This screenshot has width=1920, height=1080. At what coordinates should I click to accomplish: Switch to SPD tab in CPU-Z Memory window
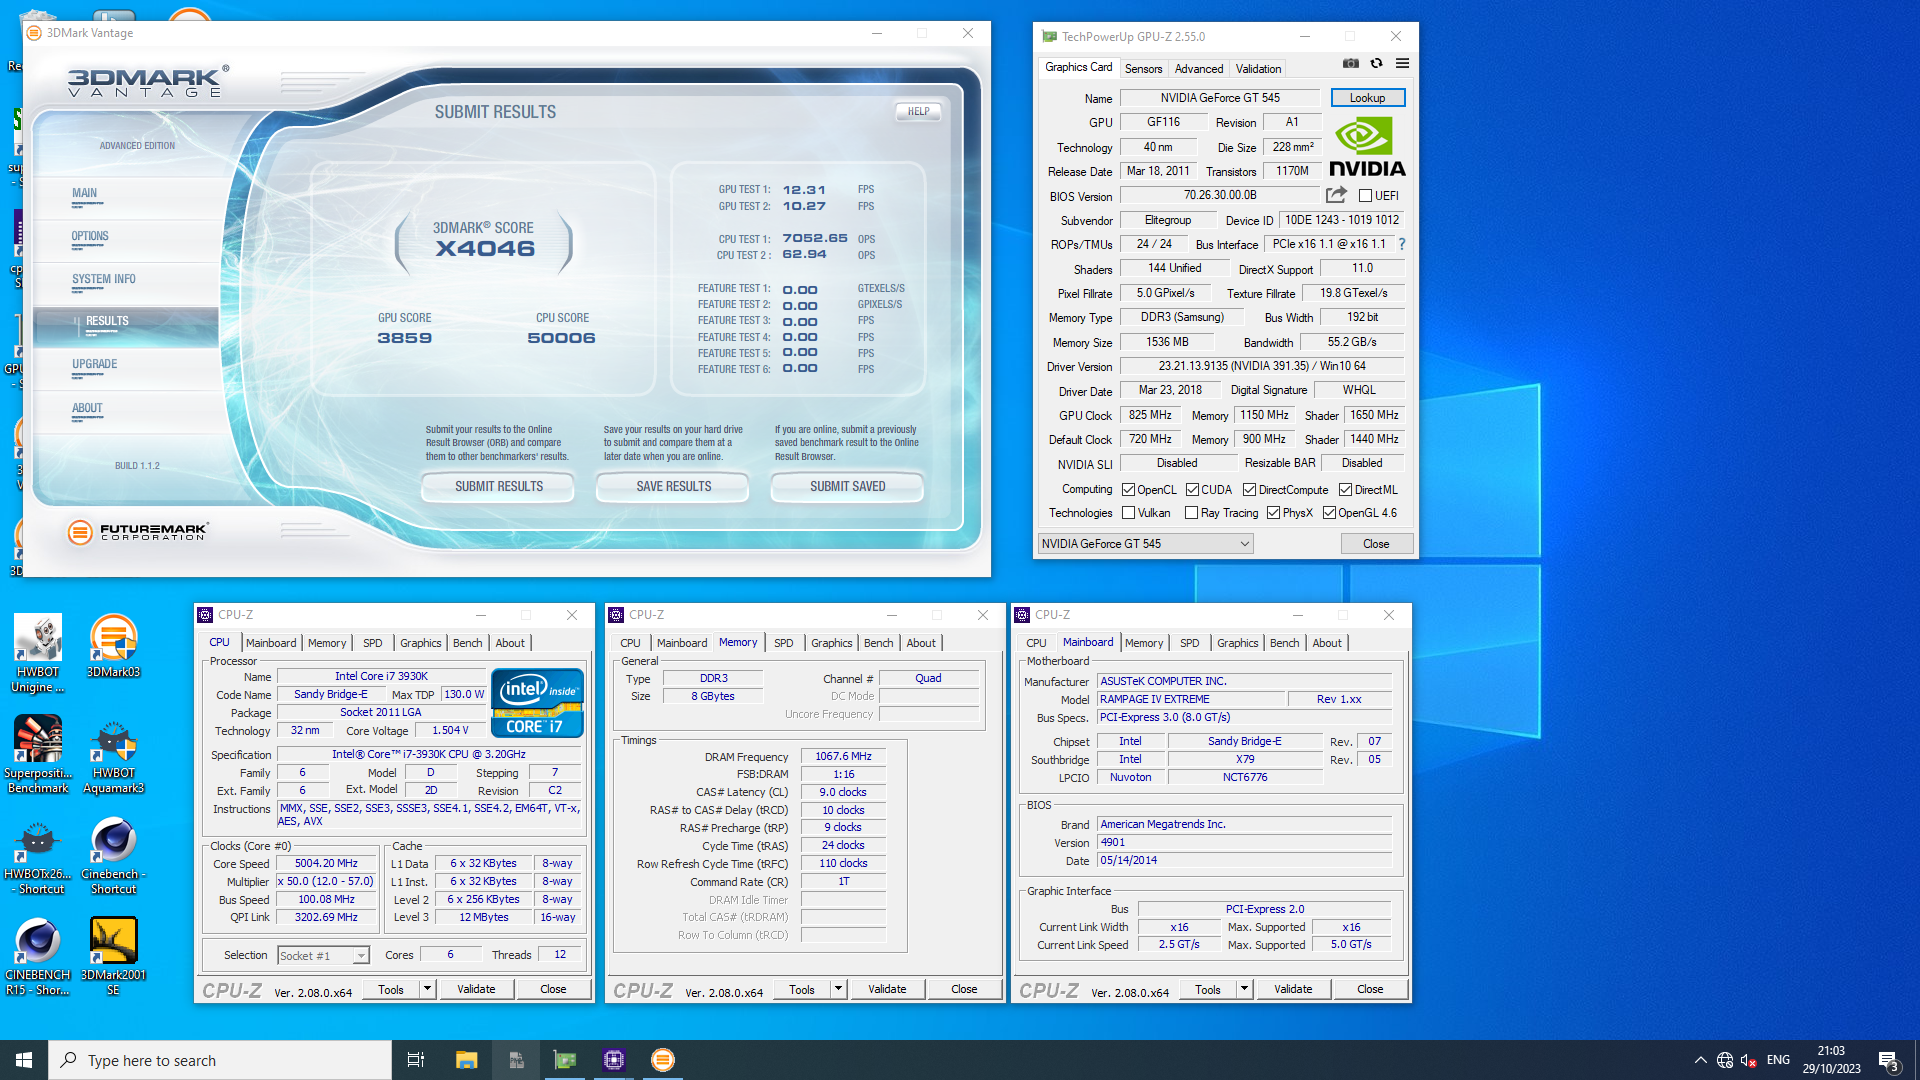[783, 643]
